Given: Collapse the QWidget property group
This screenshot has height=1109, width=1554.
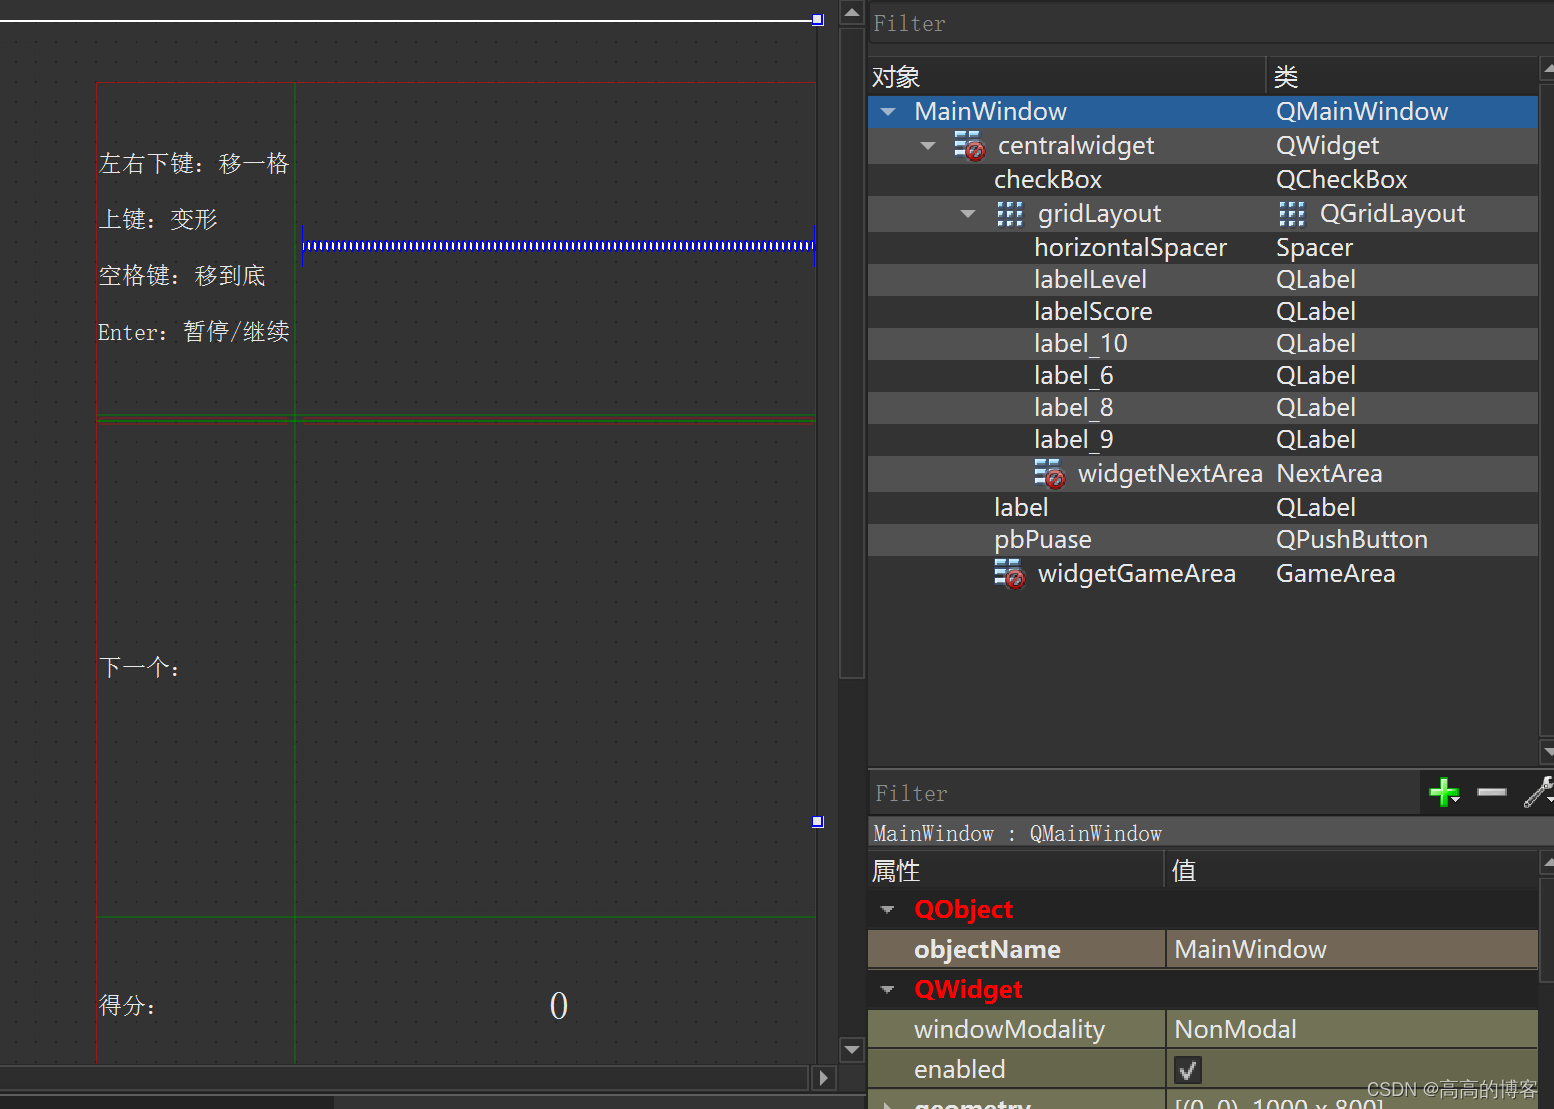Looking at the screenshot, I should (x=887, y=990).
